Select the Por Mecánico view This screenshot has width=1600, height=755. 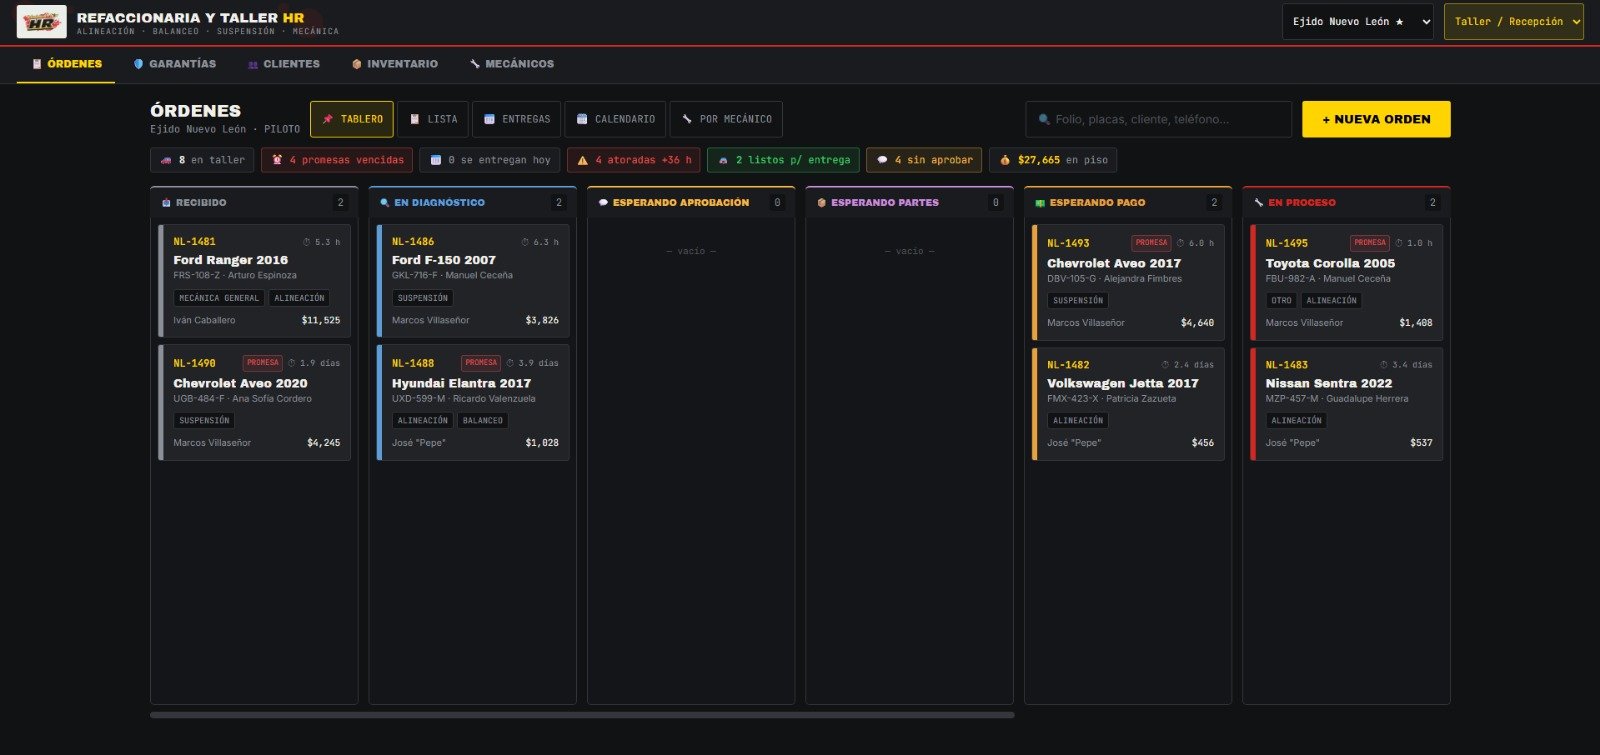(726, 119)
